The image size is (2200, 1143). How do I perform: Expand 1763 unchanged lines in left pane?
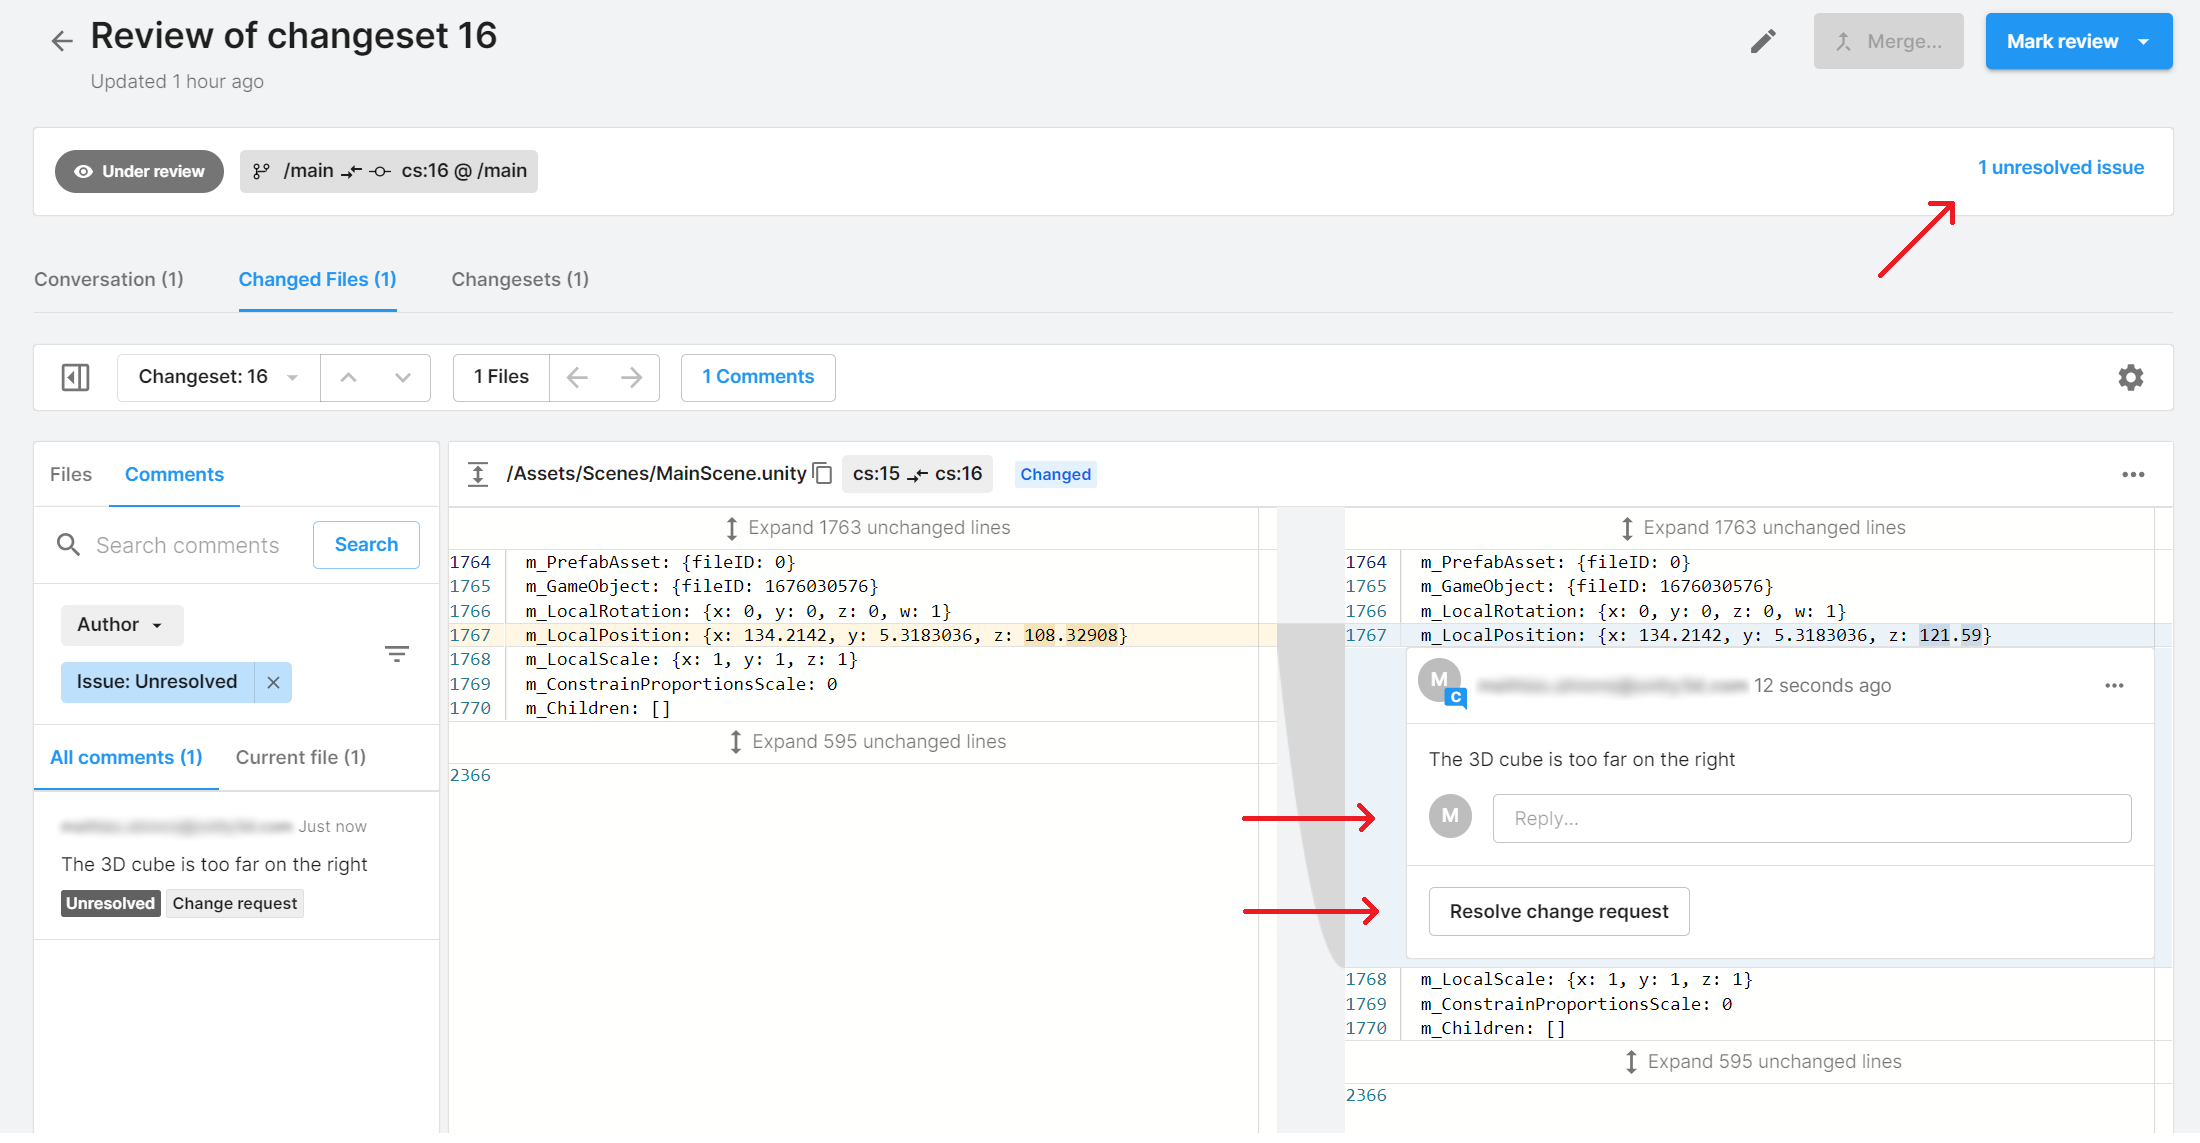(866, 528)
